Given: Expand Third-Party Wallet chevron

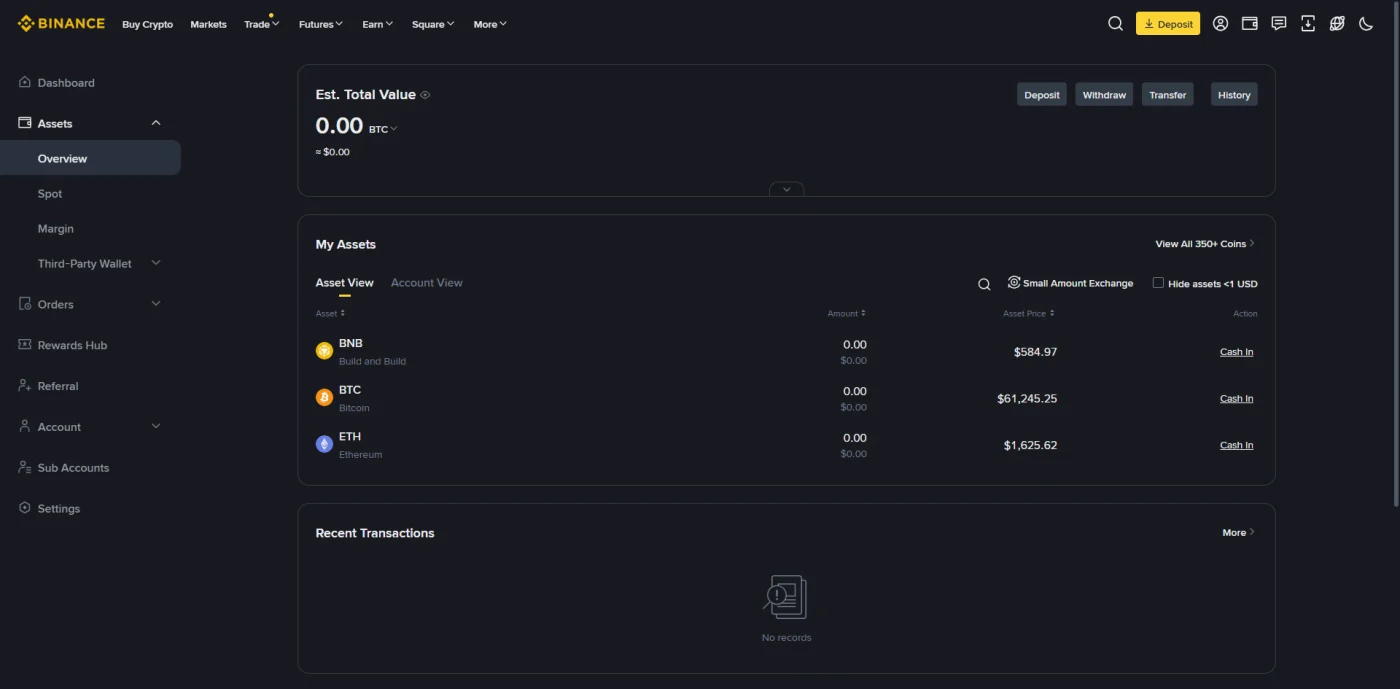Looking at the screenshot, I should [x=155, y=263].
